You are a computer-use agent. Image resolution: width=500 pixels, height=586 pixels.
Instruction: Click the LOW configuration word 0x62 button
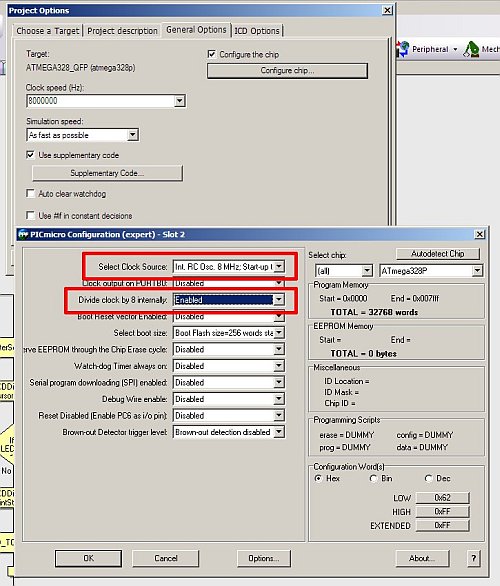click(442, 498)
